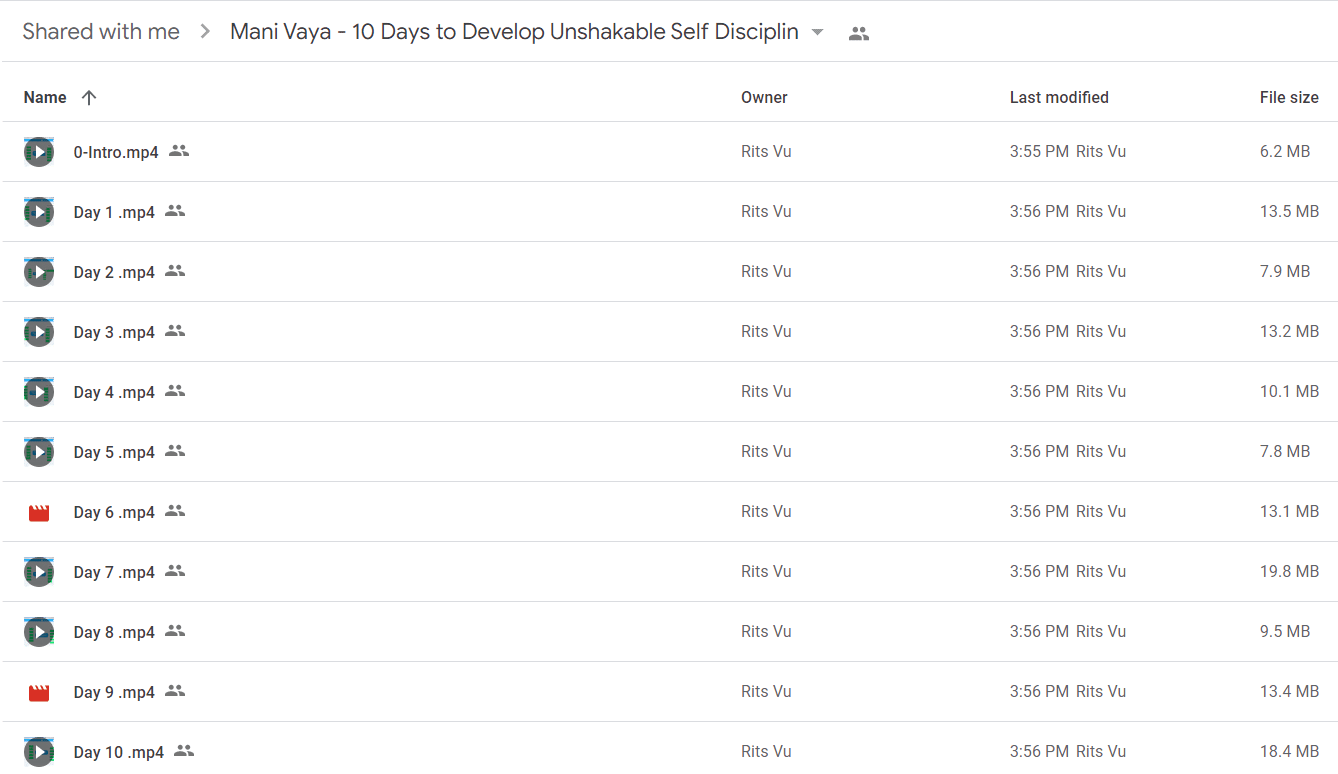Click the shared folder people icon in breadcrumb
Screen dimensions: 1338x774
click(859, 33)
